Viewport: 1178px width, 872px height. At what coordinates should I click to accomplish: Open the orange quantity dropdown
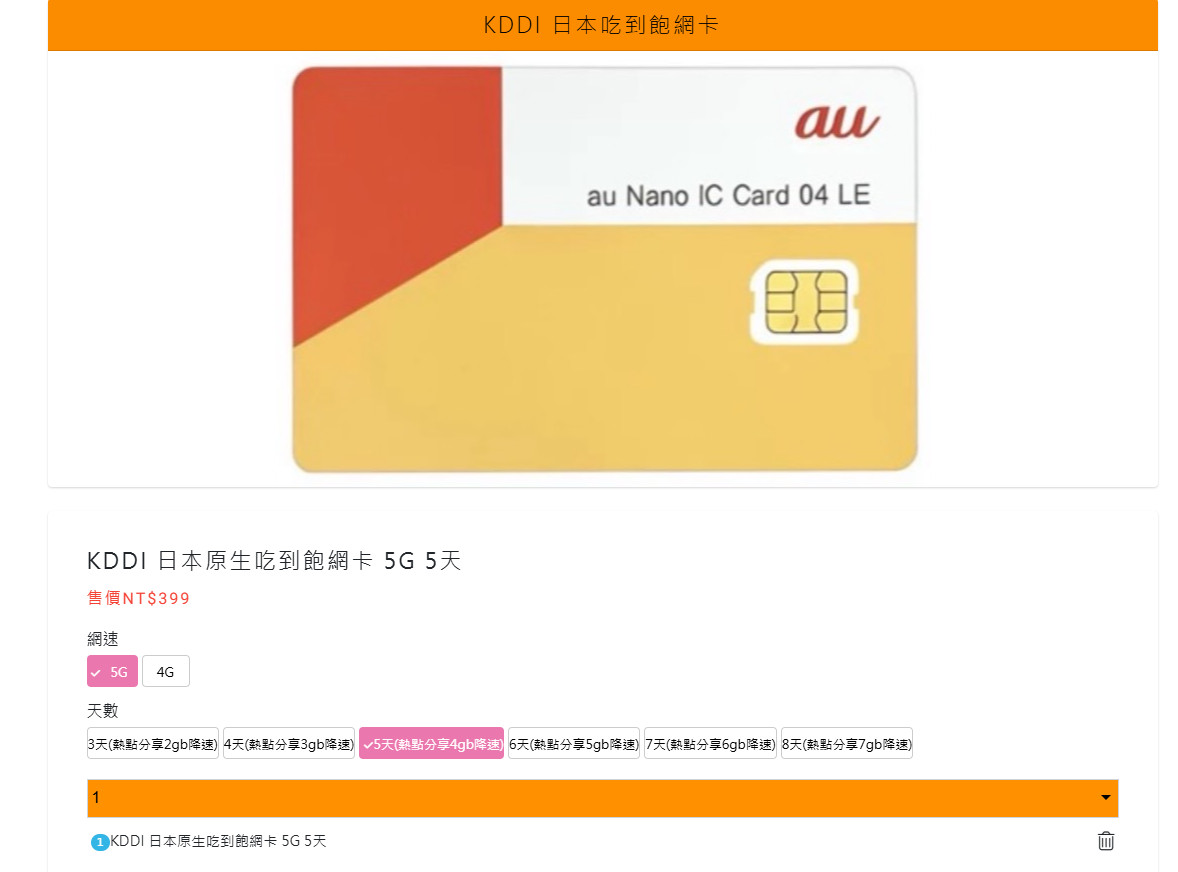point(603,798)
